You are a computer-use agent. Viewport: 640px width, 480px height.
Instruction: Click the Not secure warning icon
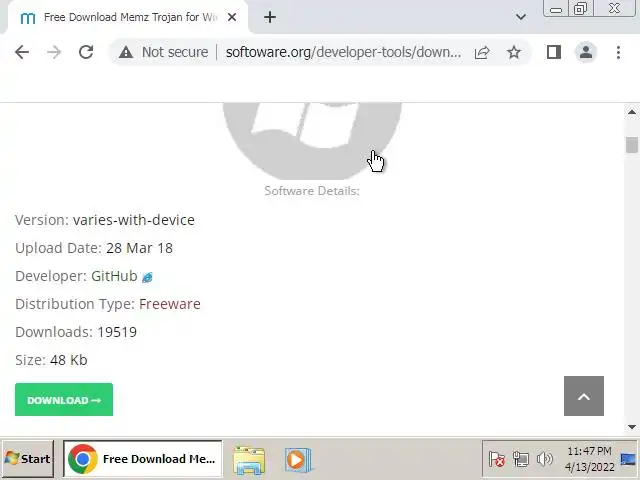(126, 52)
